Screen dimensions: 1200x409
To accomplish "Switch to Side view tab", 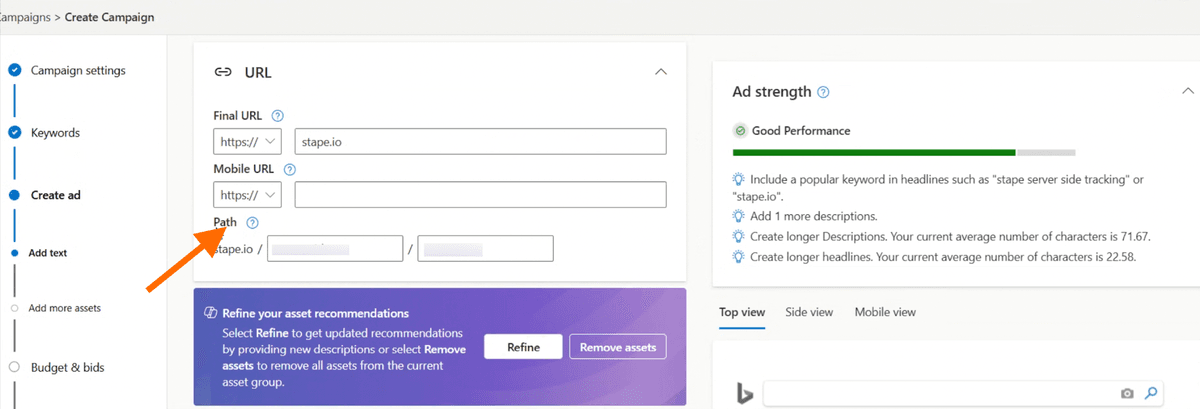I will (809, 312).
